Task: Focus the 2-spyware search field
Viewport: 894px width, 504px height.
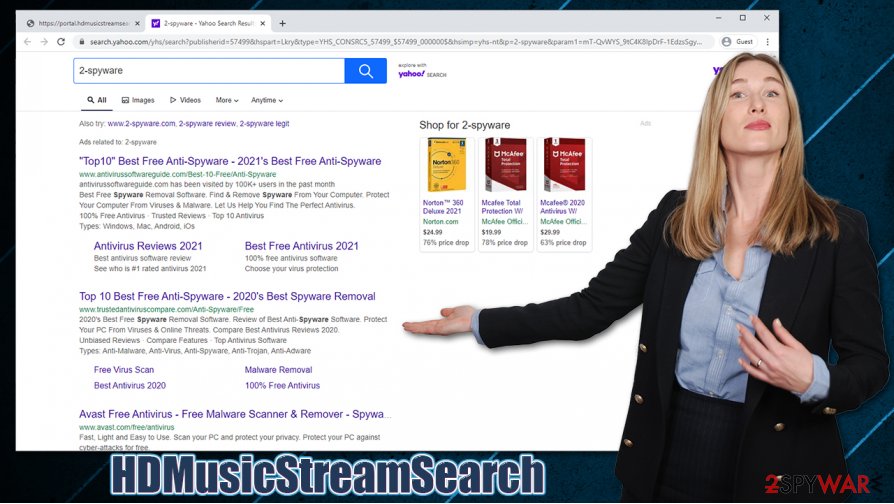Action: tap(209, 71)
